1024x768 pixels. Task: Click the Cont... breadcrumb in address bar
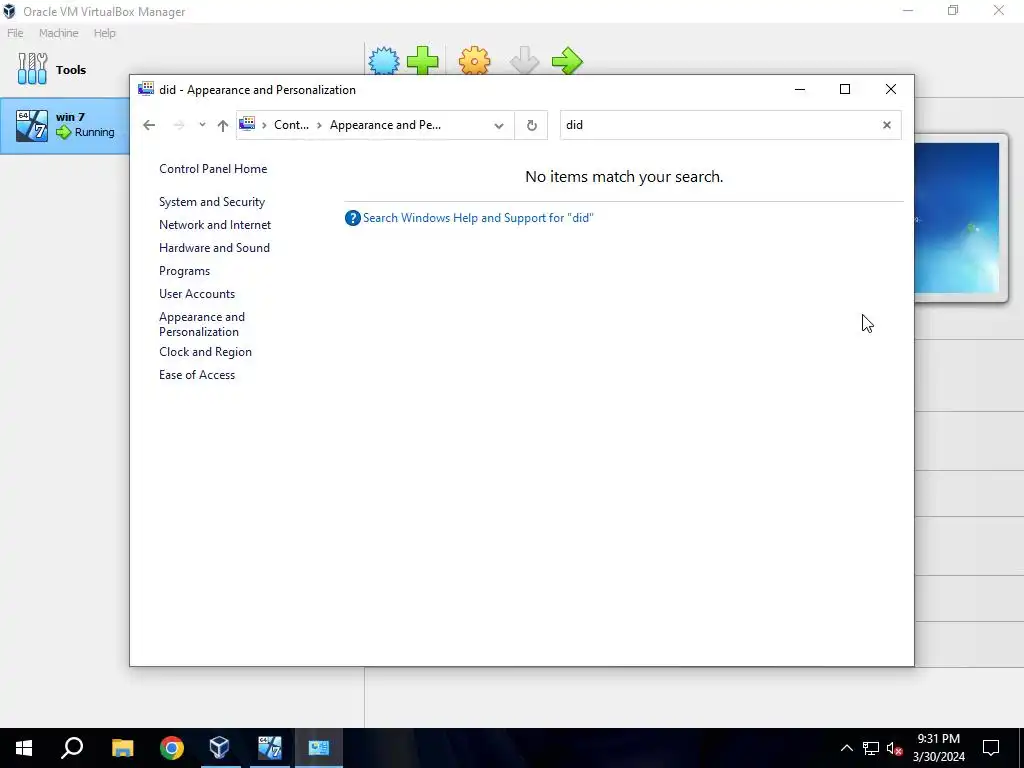coord(291,125)
